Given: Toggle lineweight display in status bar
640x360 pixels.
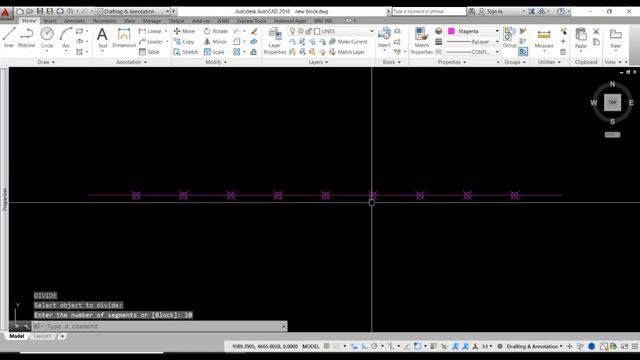Looking at the screenshot, I should (x=433, y=346).
